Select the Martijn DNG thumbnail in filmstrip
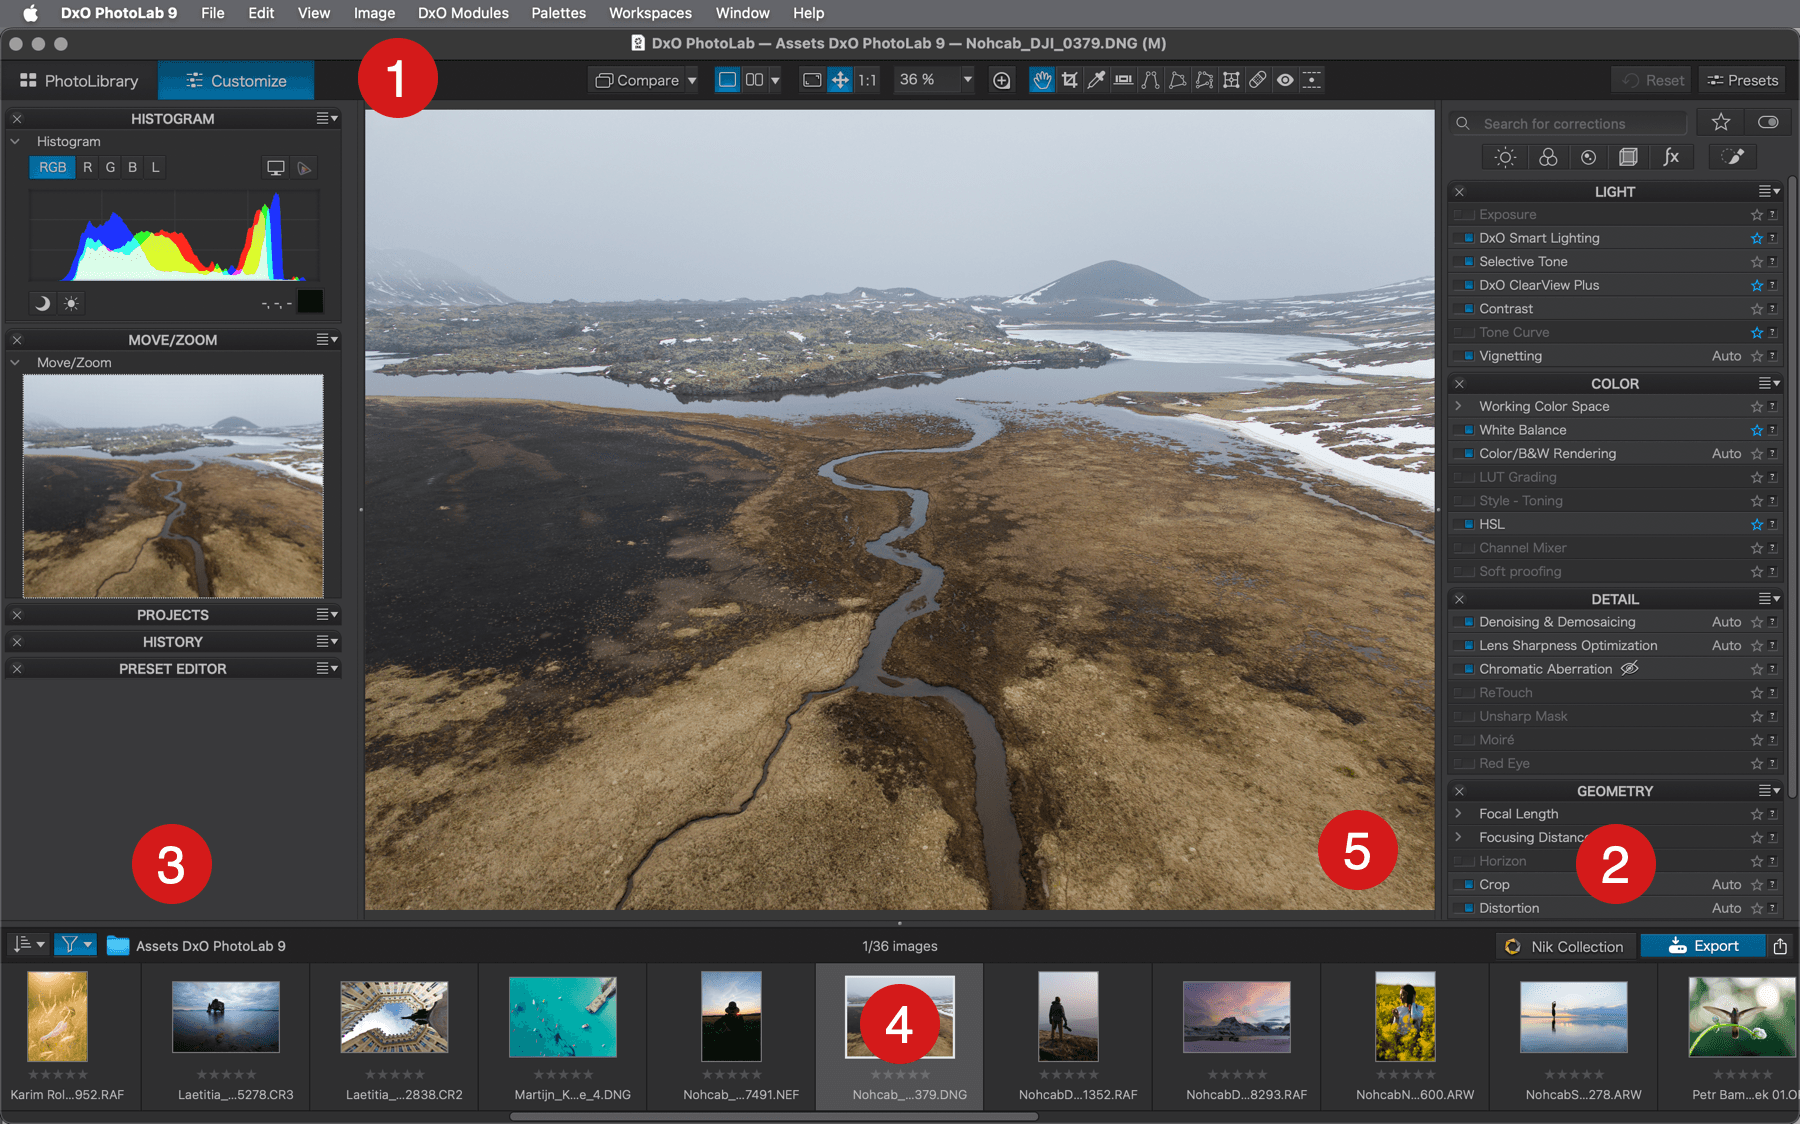 click(x=563, y=1017)
